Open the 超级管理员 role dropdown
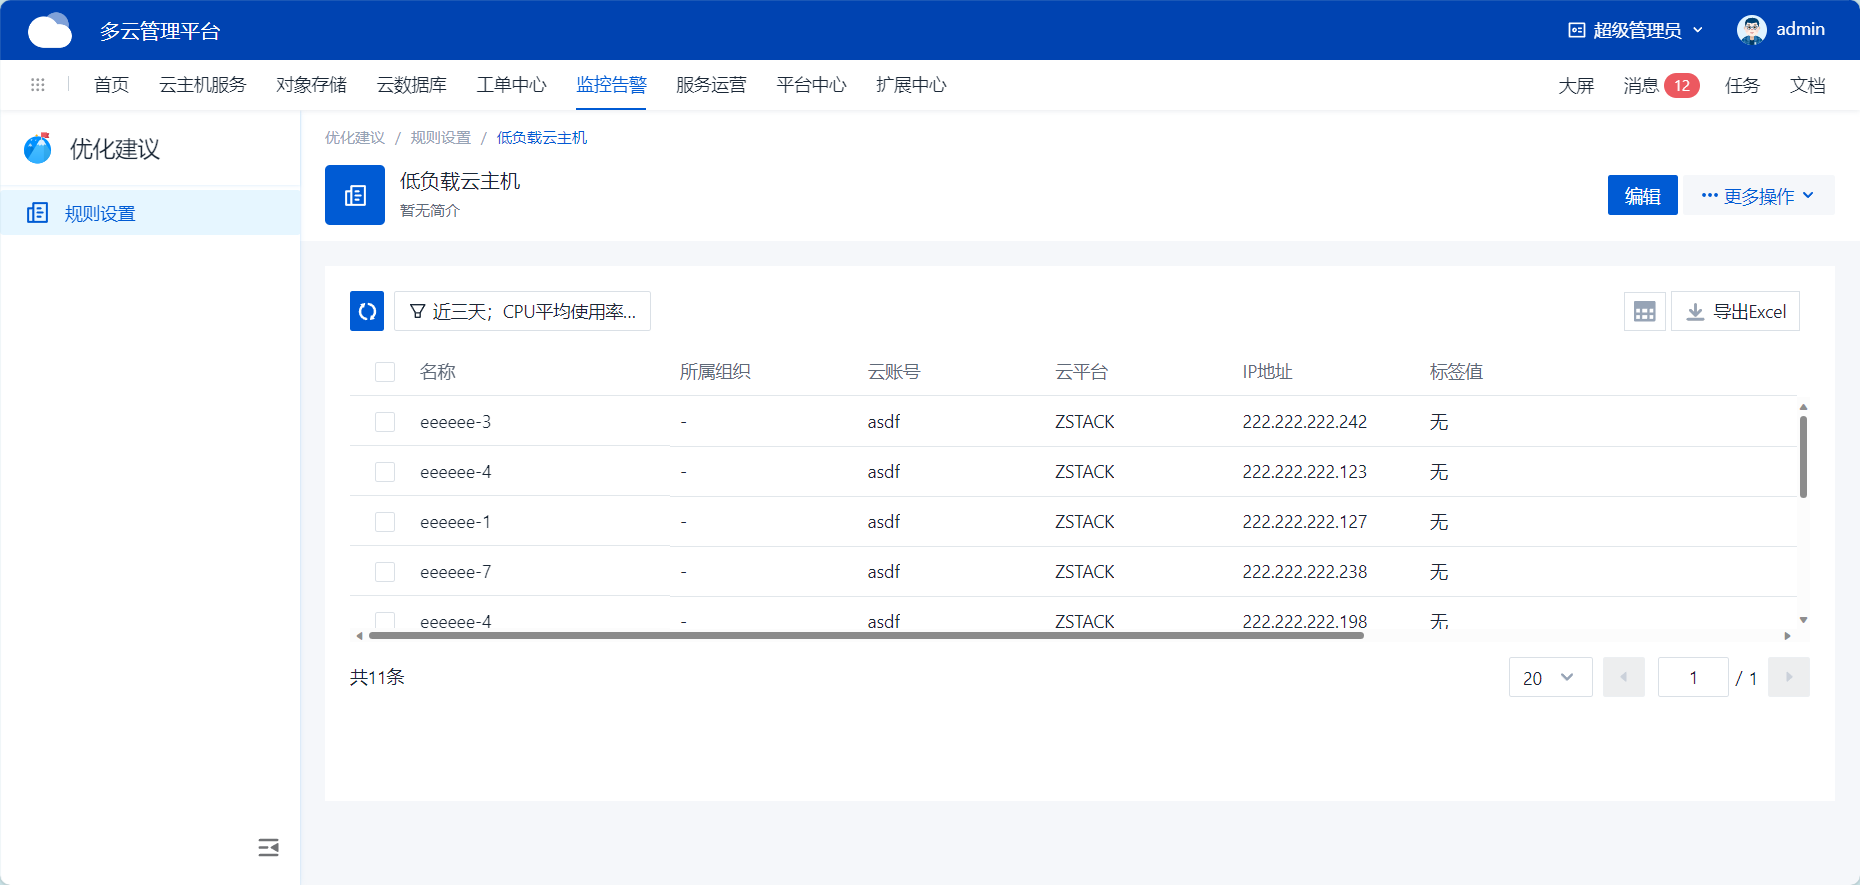This screenshot has width=1860, height=885. click(x=1635, y=30)
